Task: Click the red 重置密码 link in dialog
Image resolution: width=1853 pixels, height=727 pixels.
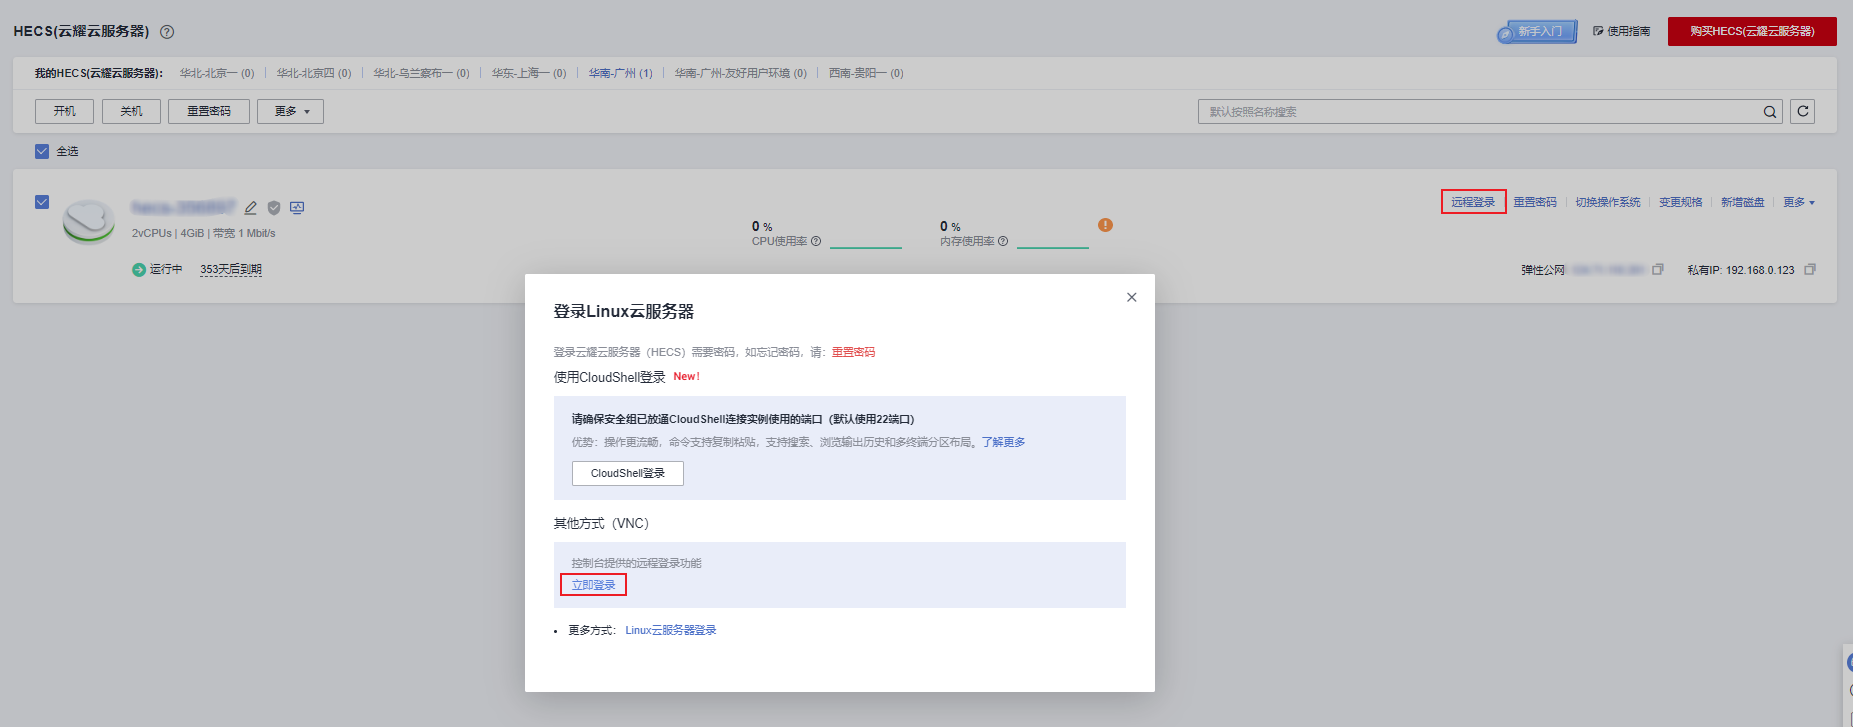Action: pos(853,352)
